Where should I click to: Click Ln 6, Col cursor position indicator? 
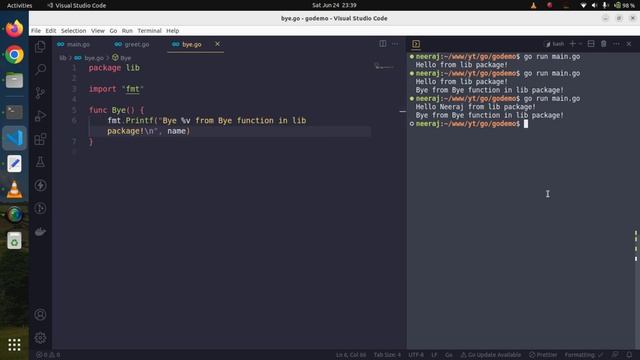pos(351,355)
